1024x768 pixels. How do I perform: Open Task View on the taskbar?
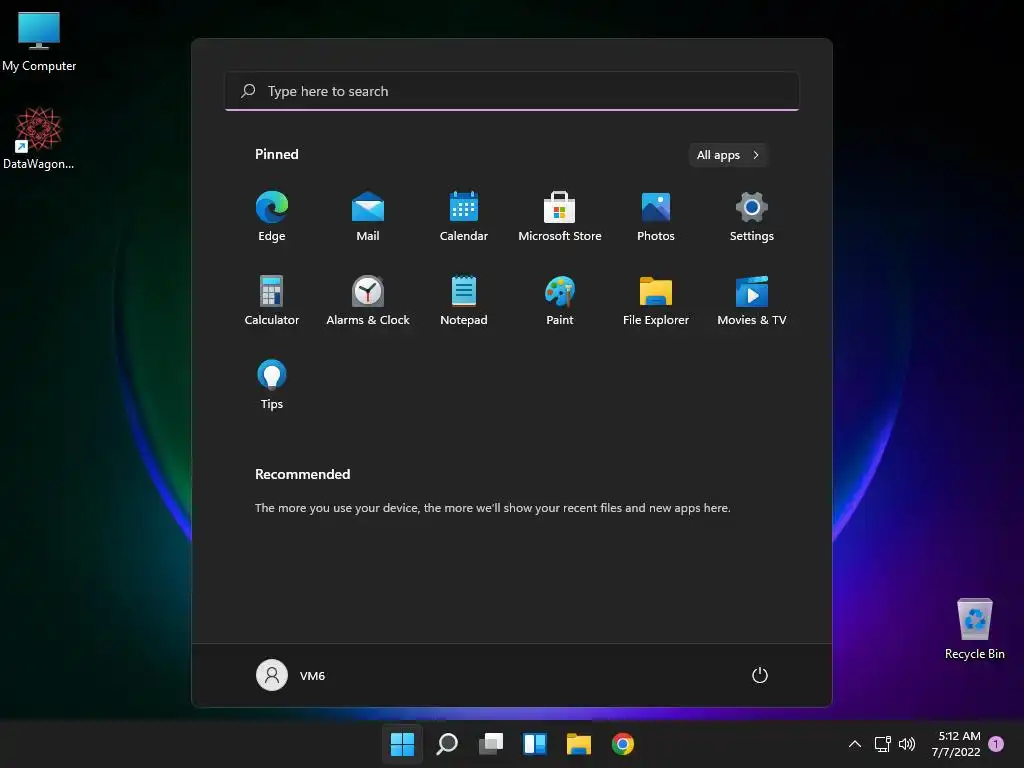tap(491, 744)
